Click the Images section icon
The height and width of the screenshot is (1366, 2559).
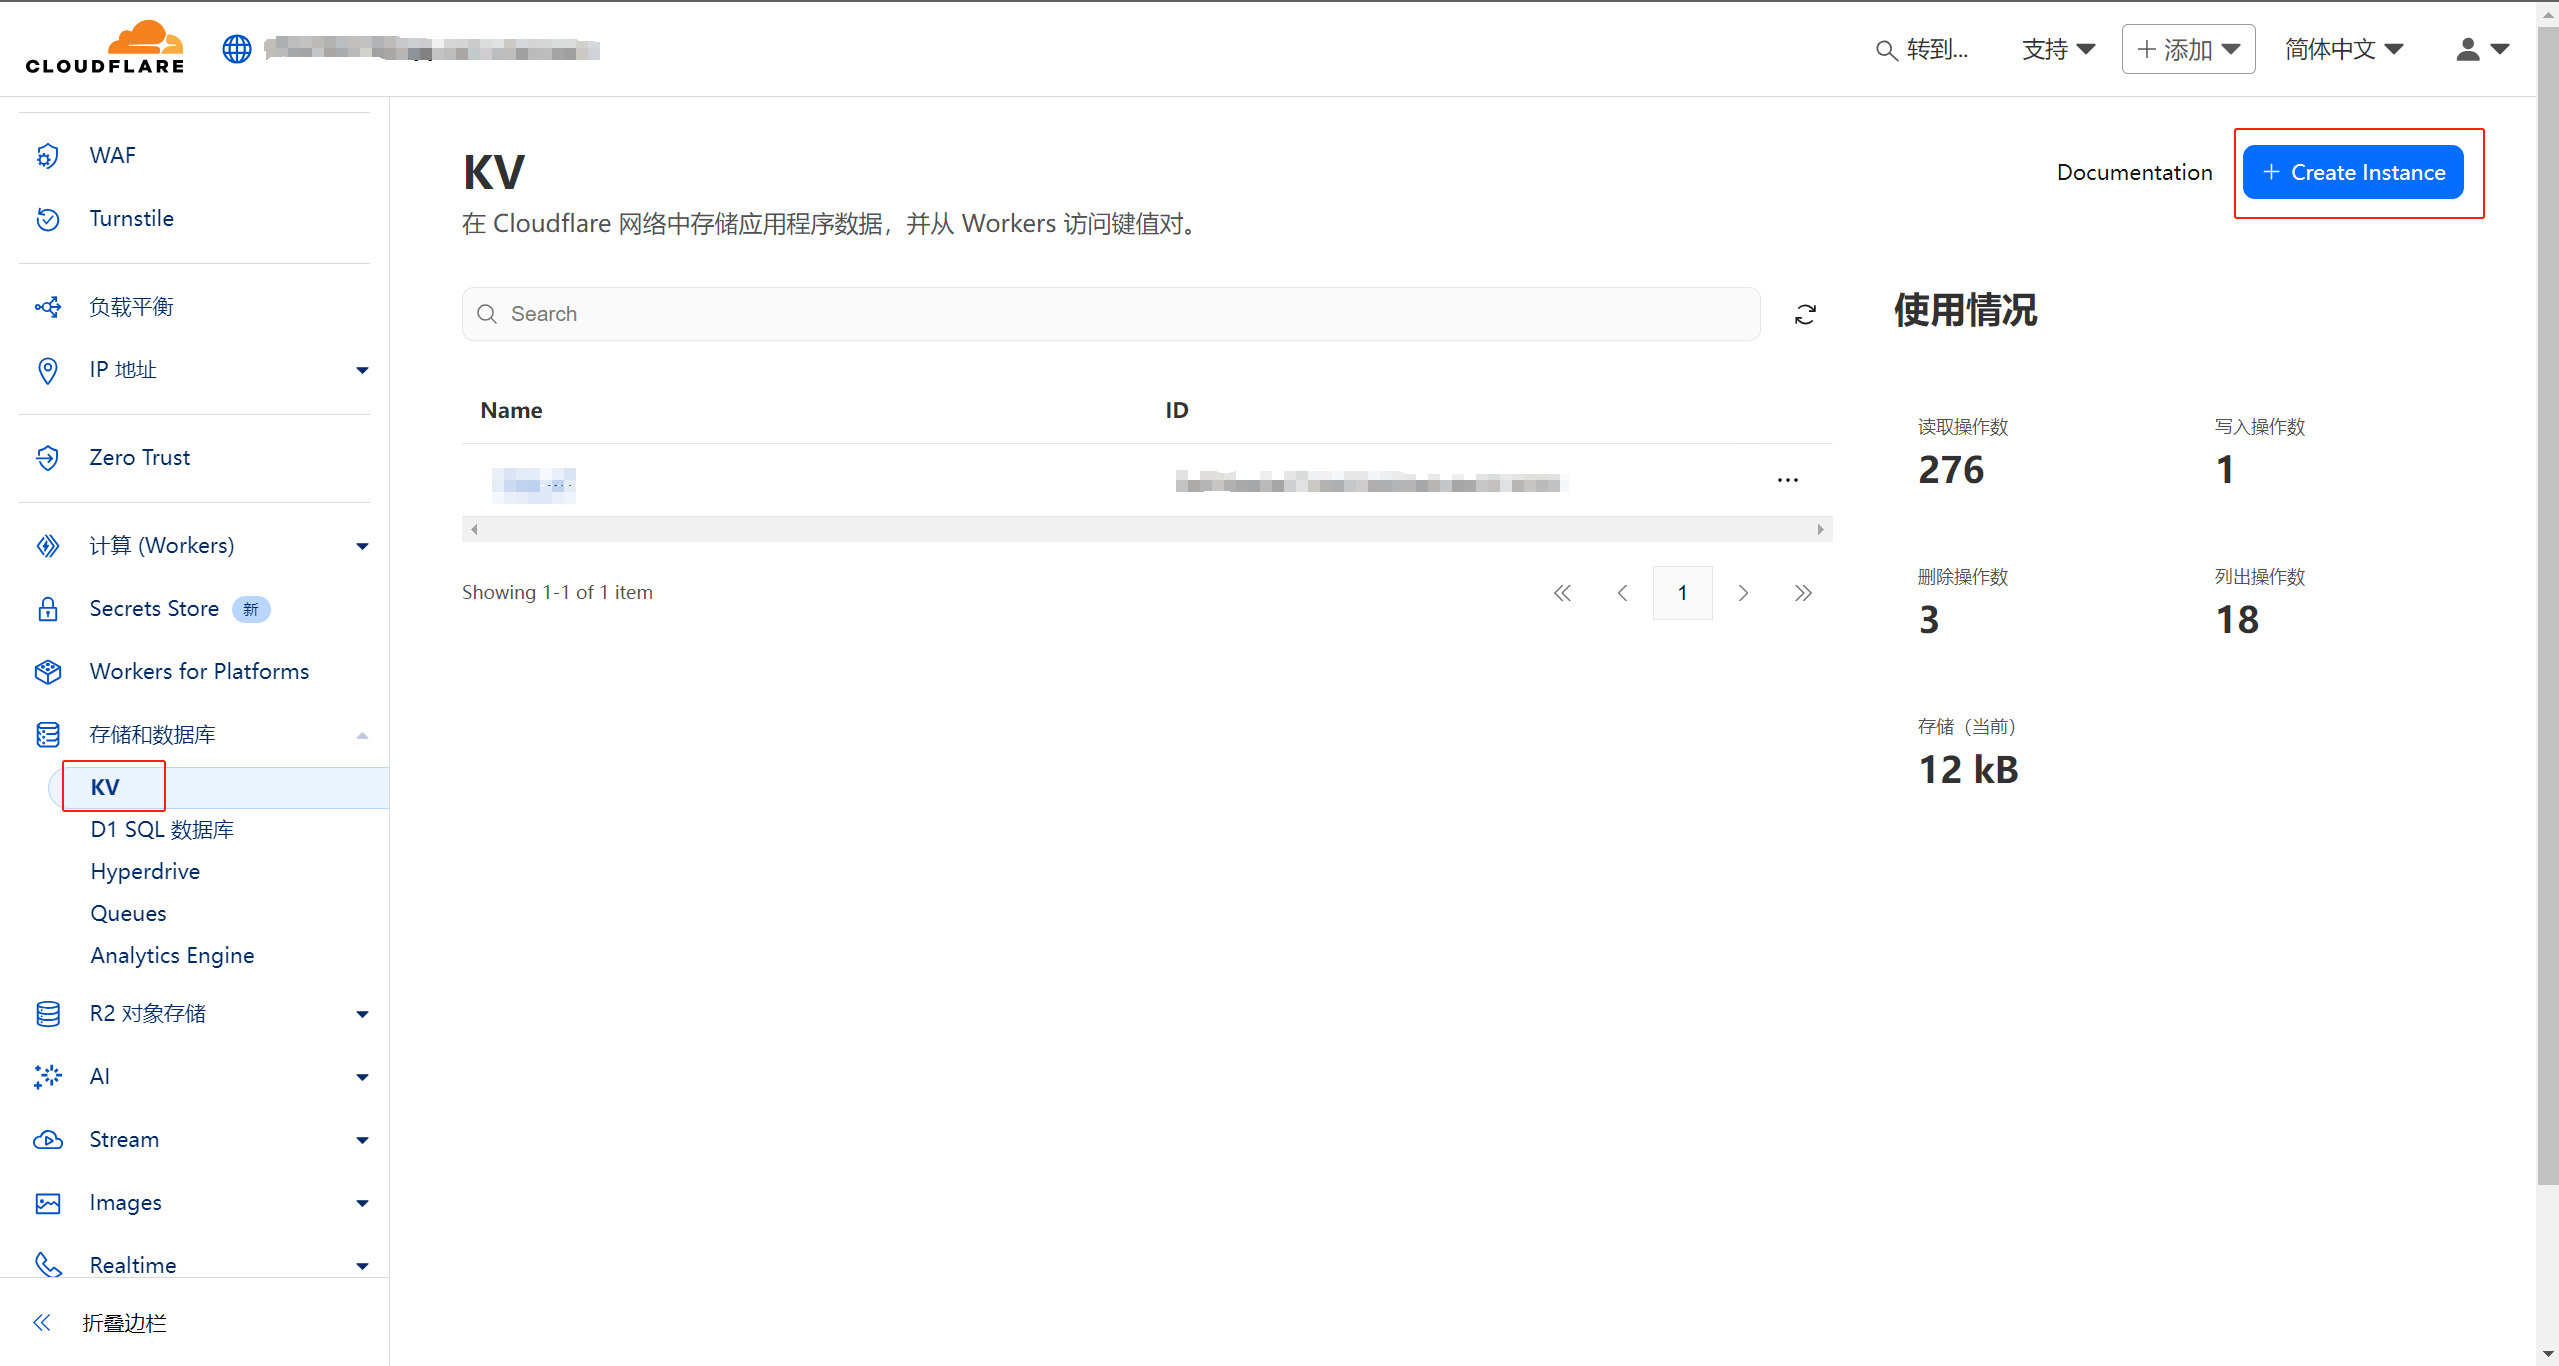[x=47, y=1202]
